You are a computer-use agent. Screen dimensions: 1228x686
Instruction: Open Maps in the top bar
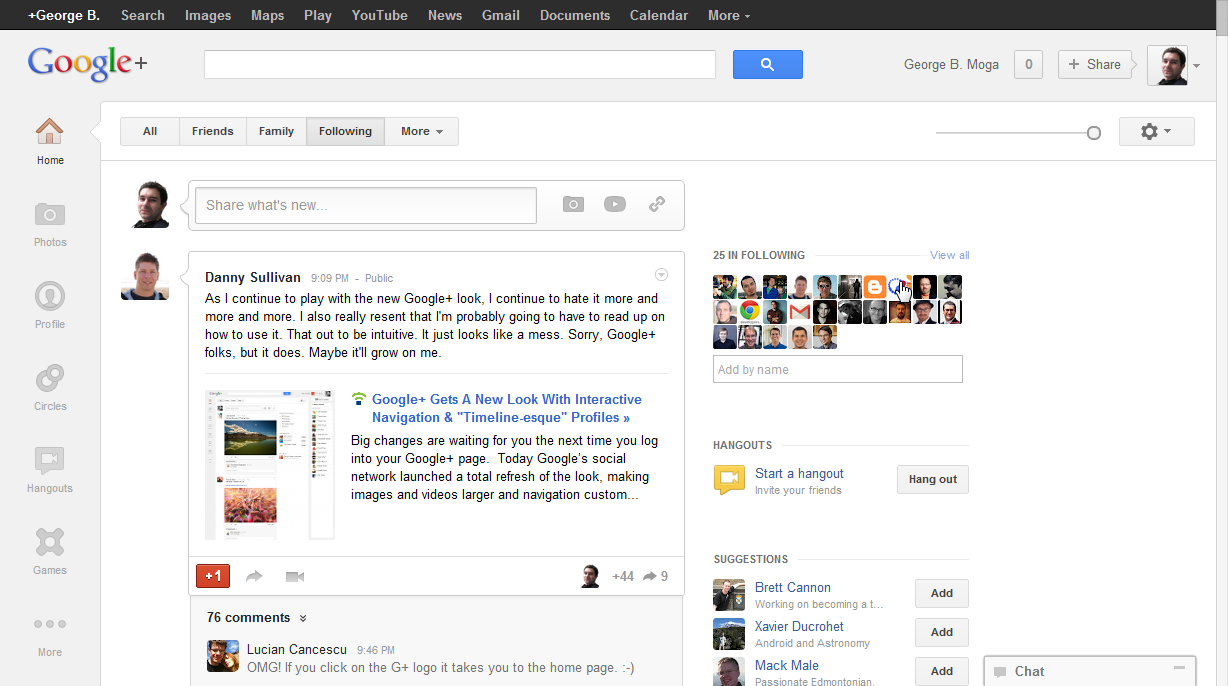coord(268,15)
